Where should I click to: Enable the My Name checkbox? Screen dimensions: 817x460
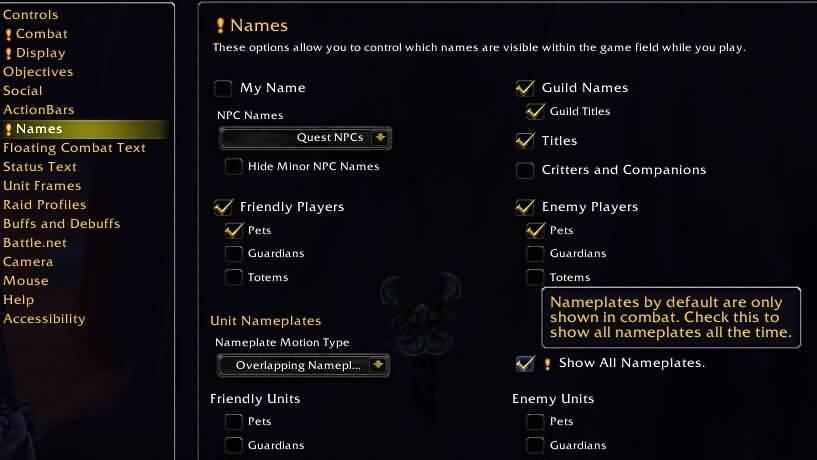(x=223, y=88)
